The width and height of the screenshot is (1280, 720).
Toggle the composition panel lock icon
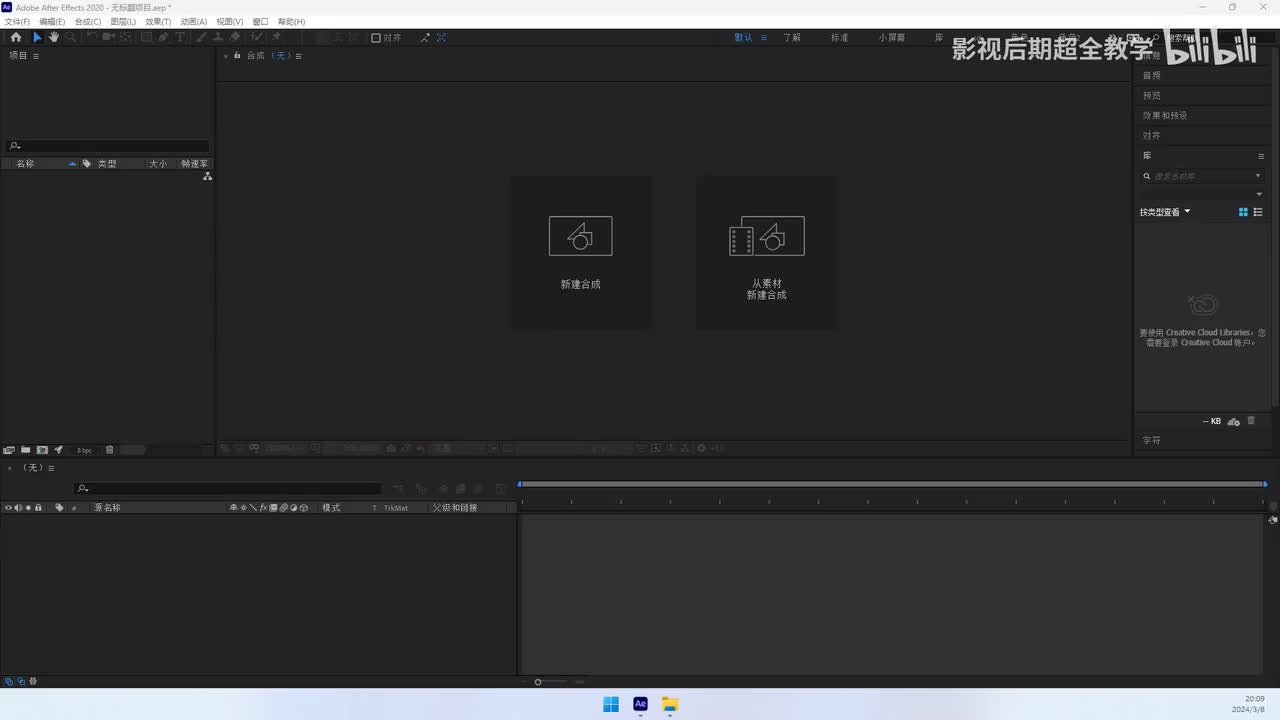[x=237, y=55]
